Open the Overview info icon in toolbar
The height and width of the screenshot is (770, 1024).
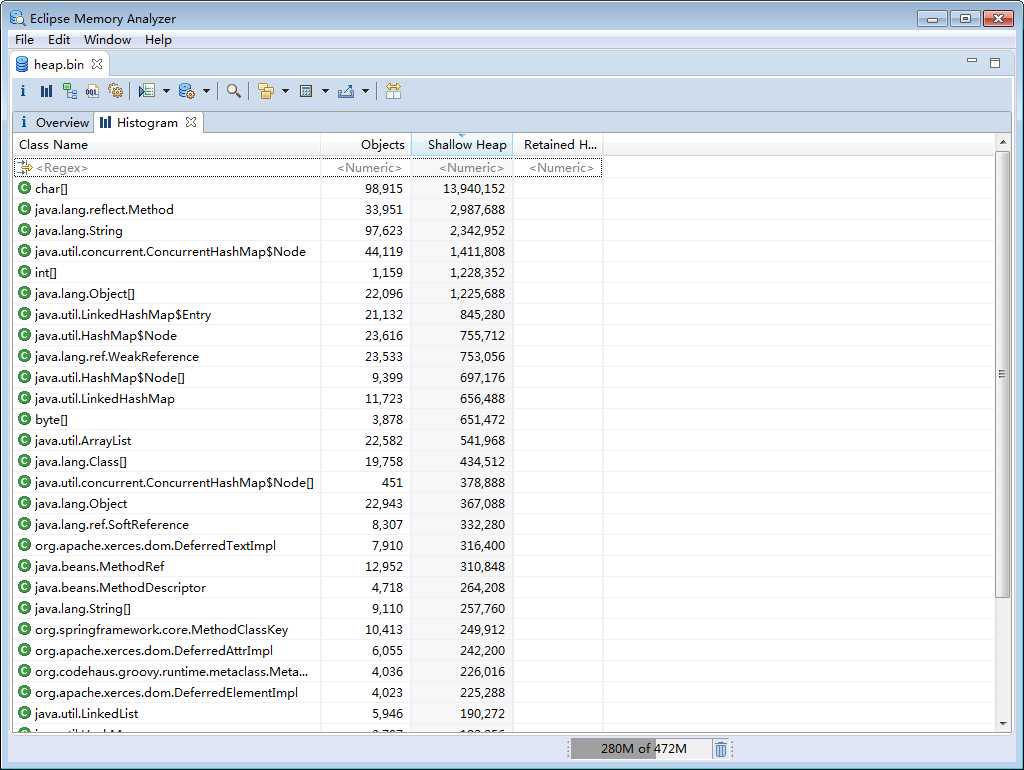pyautogui.click(x=23, y=91)
